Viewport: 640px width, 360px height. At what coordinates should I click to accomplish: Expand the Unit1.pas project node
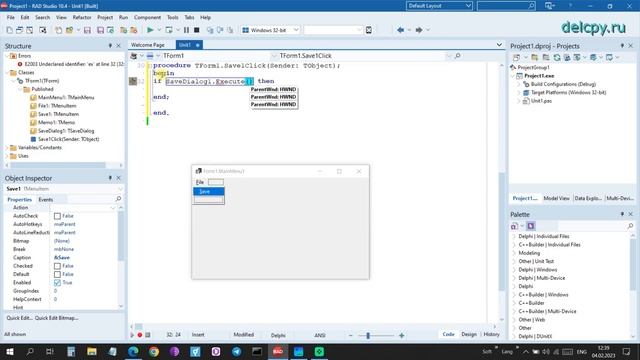coord(519,101)
